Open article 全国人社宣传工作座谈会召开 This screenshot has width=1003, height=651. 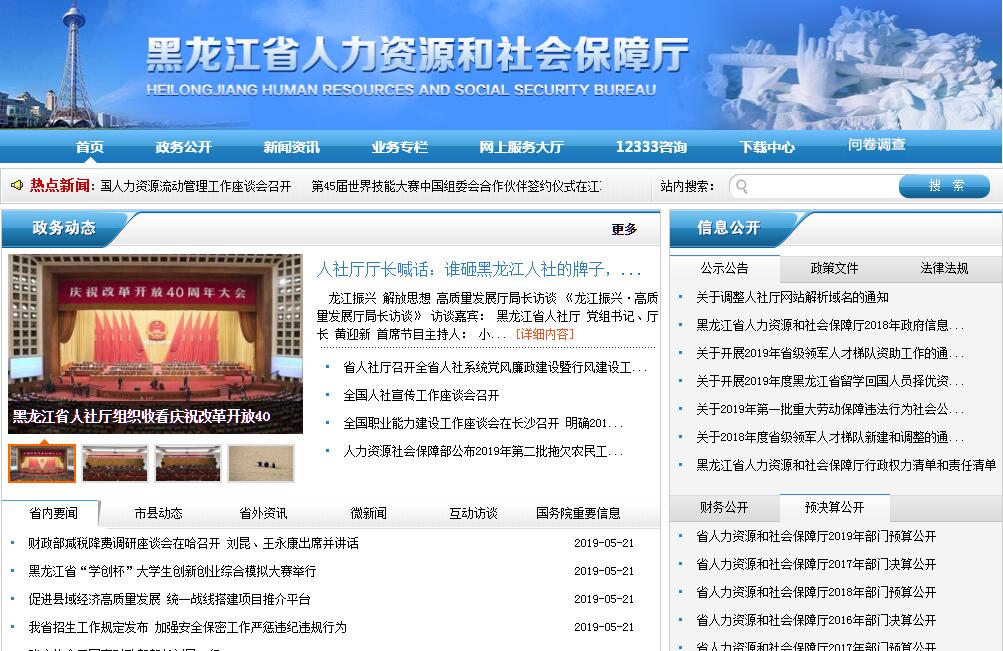pyautogui.click(x=421, y=395)
